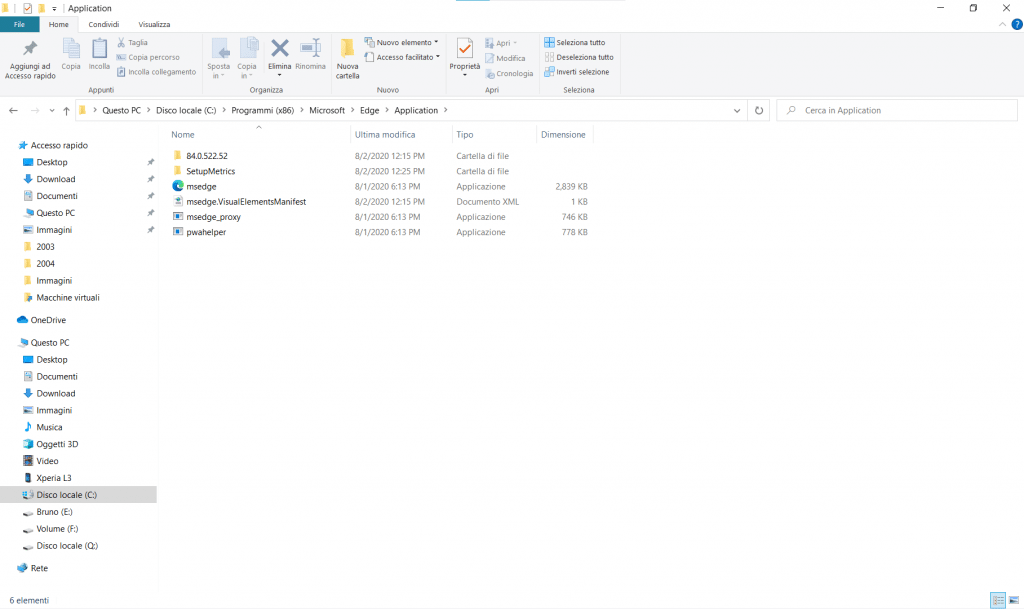This screenshot has height=609, width=1024.
Task: Sort files by Ultima modifica column
Action: pos(385,134)
